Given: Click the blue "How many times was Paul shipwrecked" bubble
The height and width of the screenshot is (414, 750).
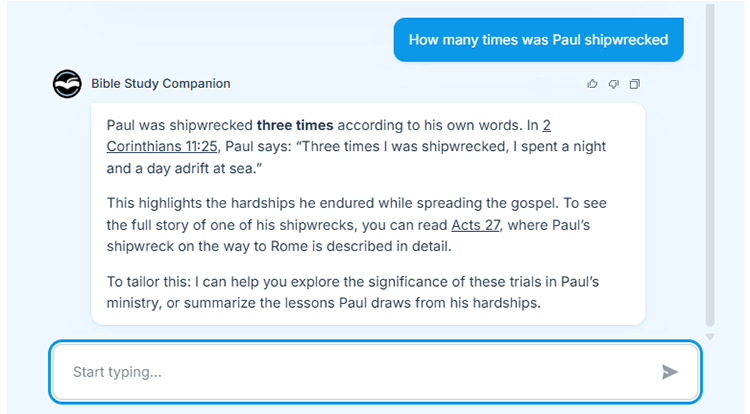Looking at the screenshot, I should pyautogui.click(x=538, y=40).
